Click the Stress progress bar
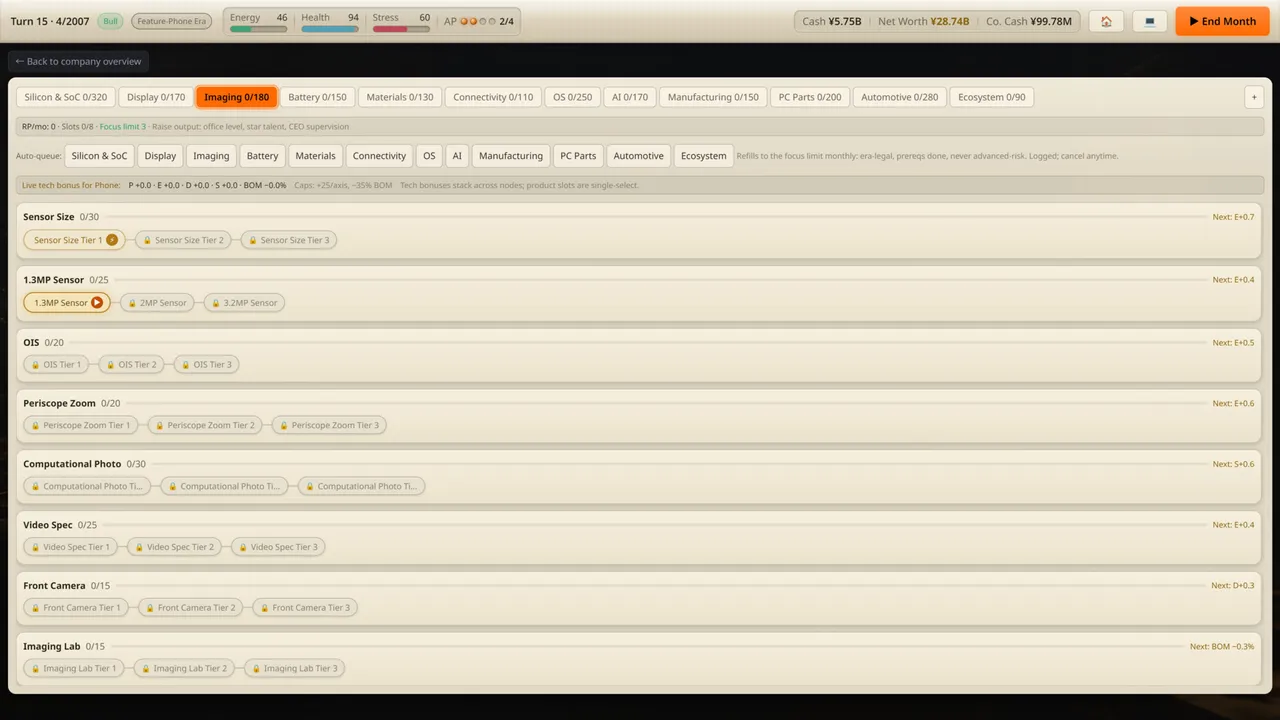Image resolution: width=1280 pixels, height=720 pixels. tap(401, 29)
